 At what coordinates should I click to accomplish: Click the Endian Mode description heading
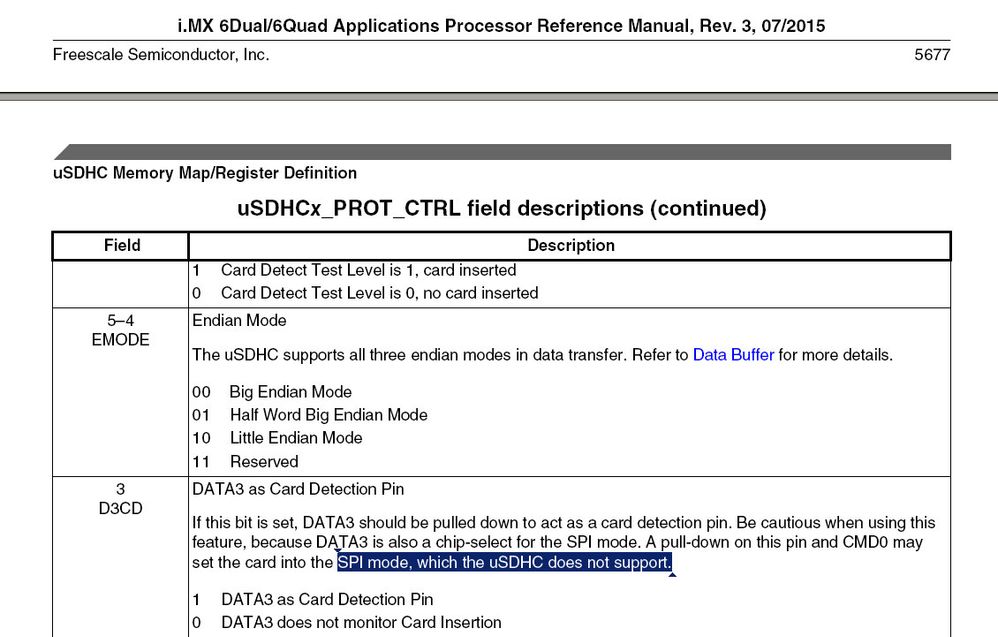point(239,321)
